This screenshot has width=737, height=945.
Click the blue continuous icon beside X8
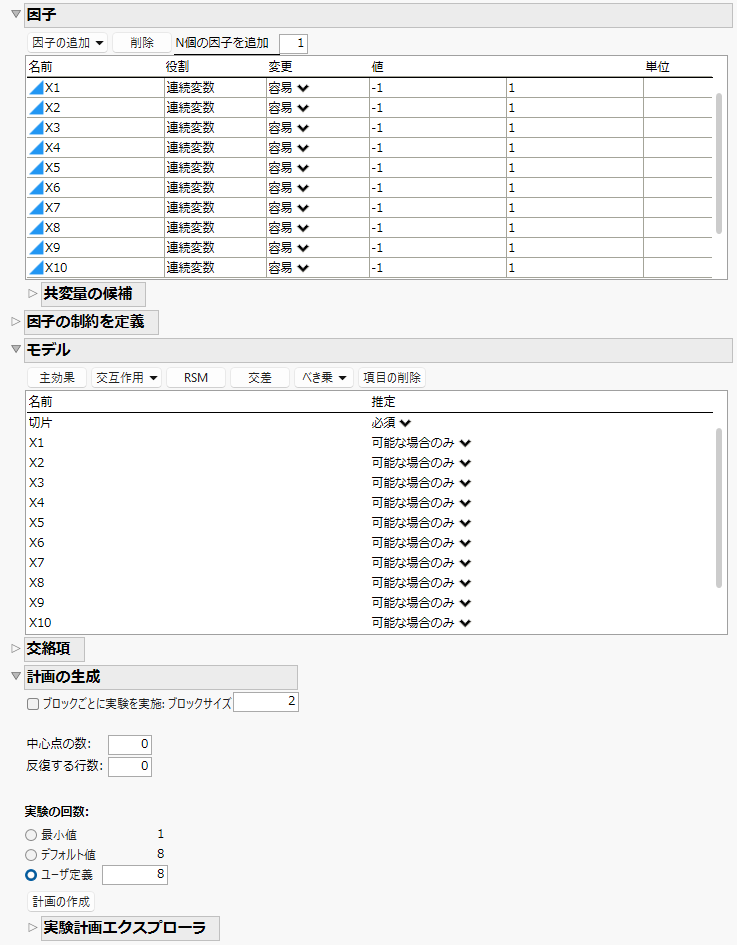[36, 227]
